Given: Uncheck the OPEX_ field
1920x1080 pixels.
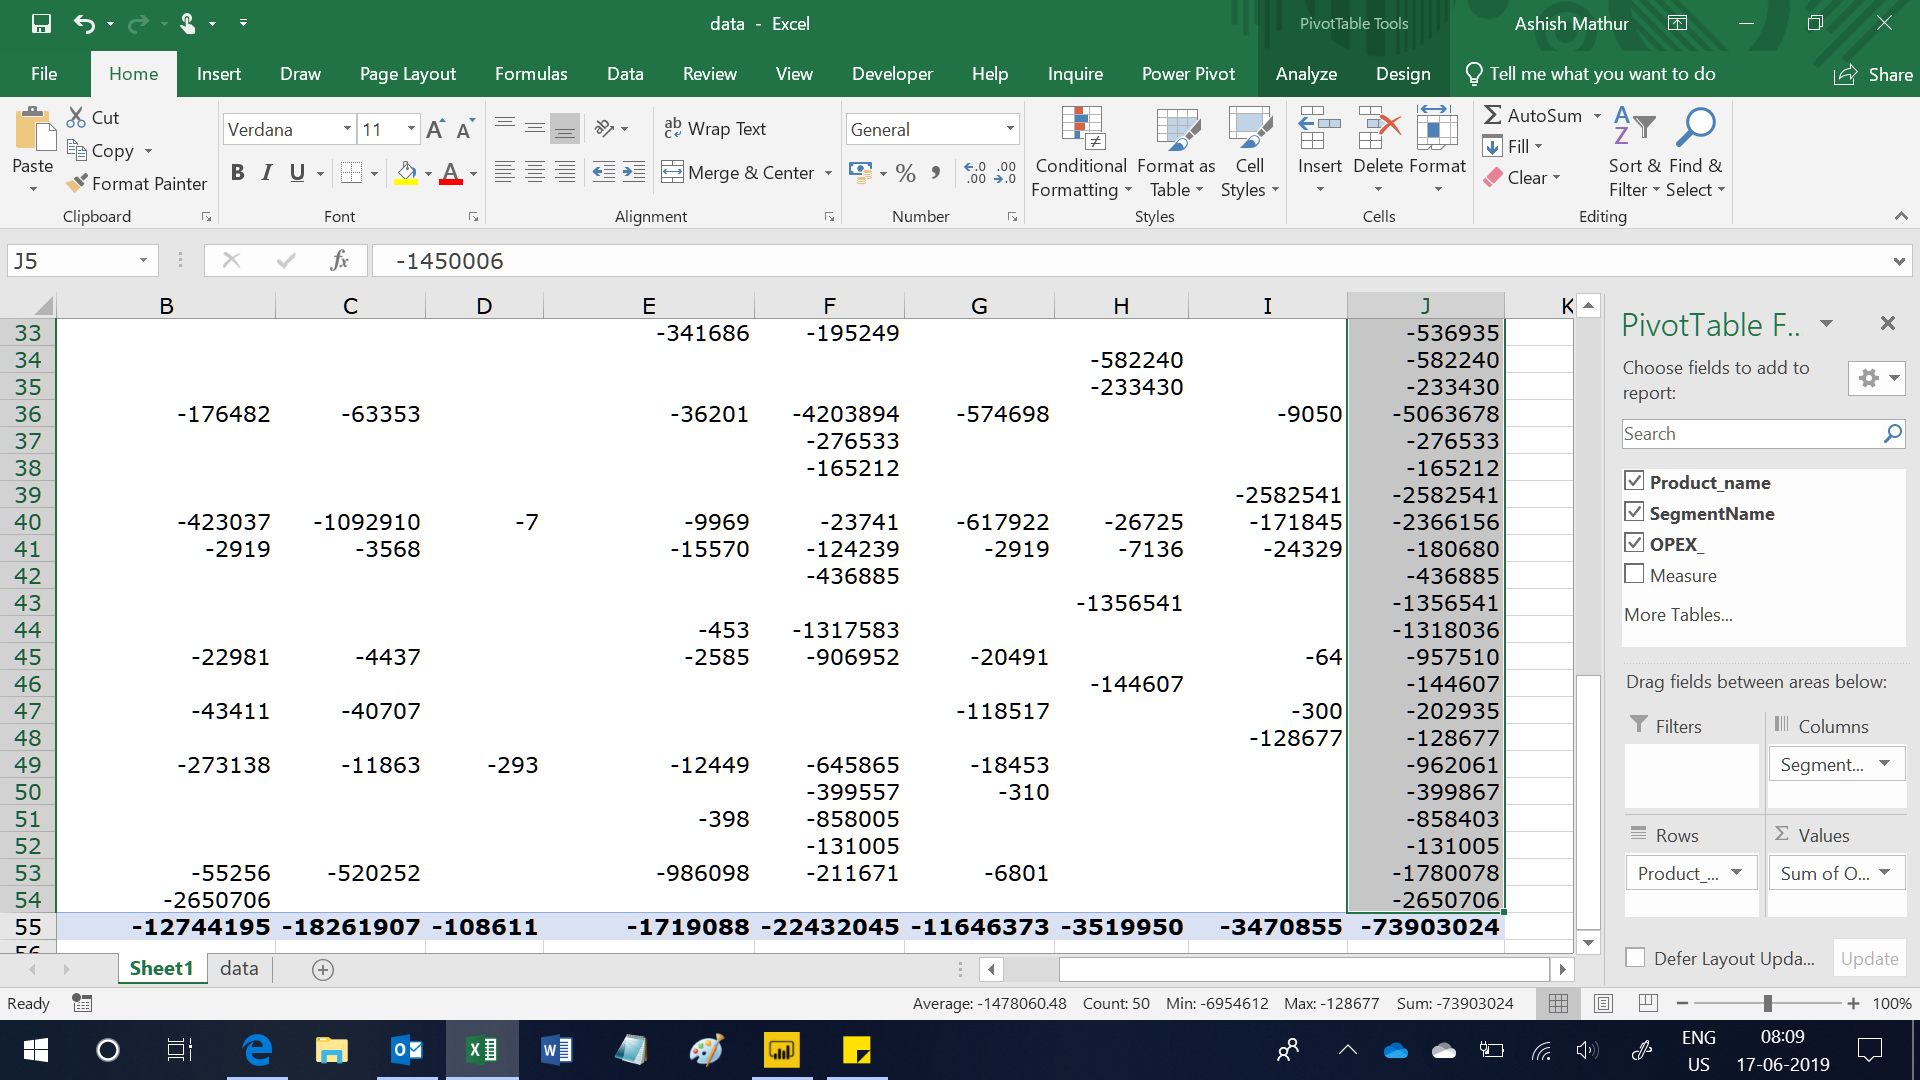Looking at the screenshot, I should [1634, 544].
